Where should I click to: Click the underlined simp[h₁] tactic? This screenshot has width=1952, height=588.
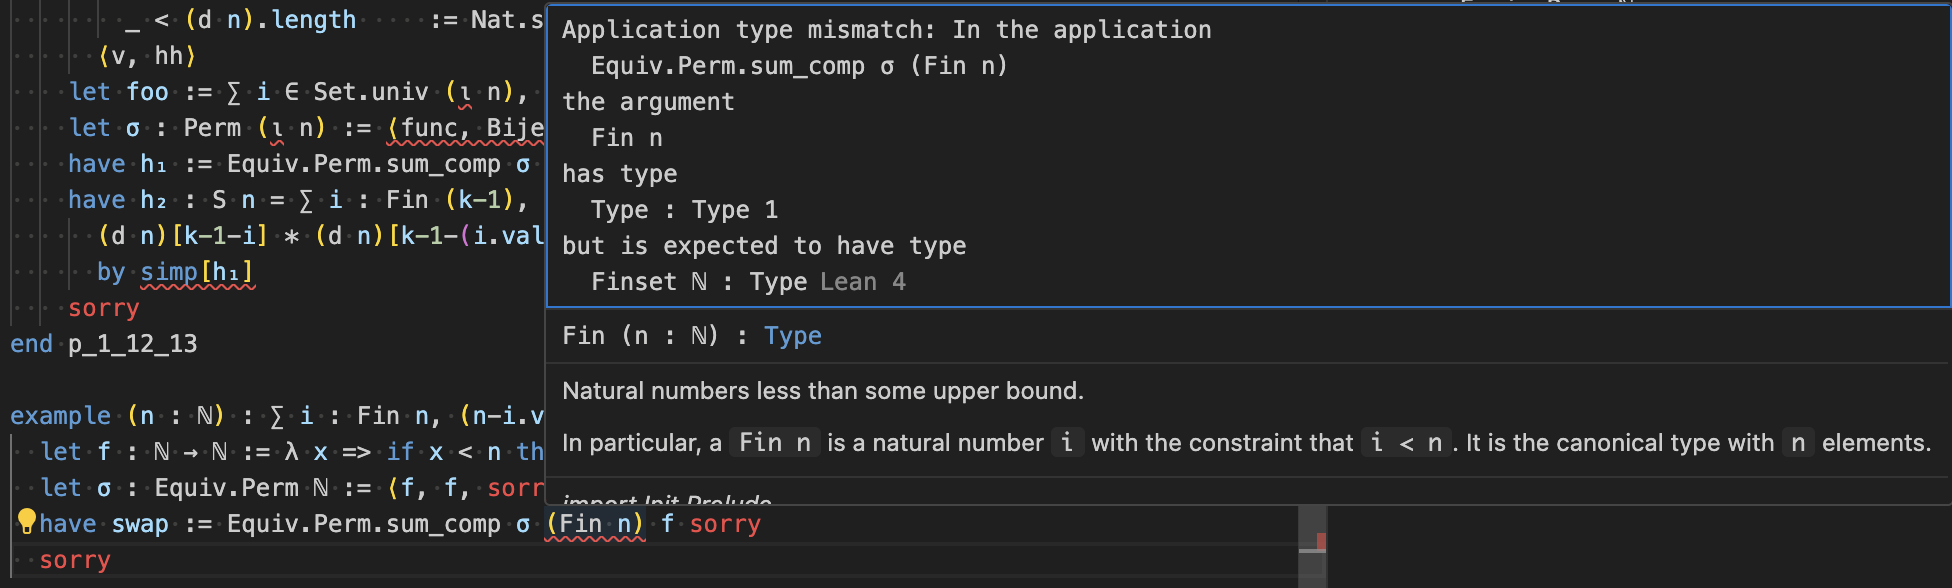[x=196, y=272]
